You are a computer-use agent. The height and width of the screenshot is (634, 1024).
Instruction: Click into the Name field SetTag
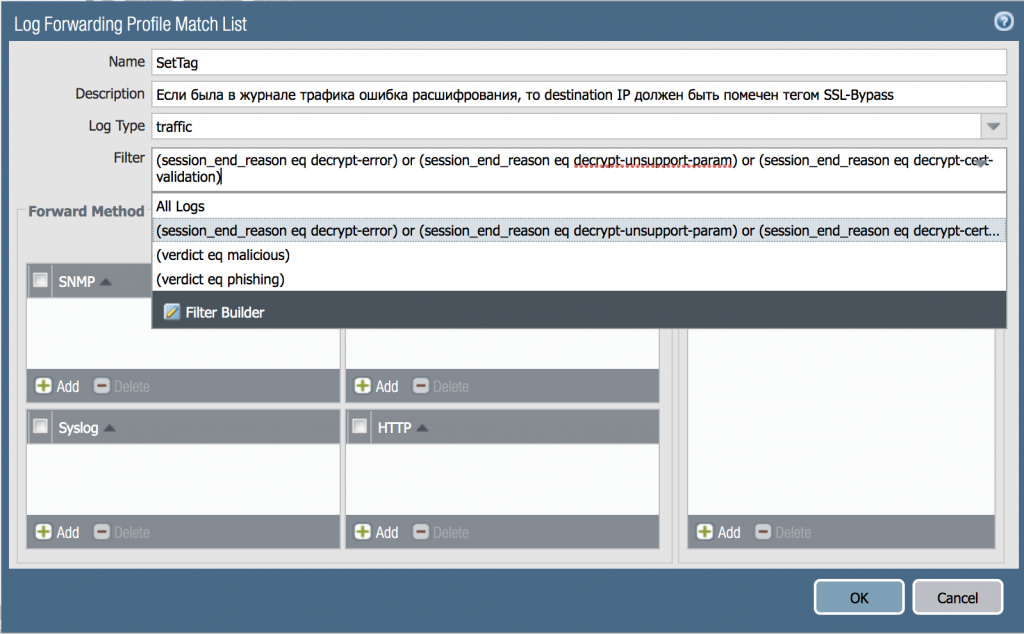579,63
